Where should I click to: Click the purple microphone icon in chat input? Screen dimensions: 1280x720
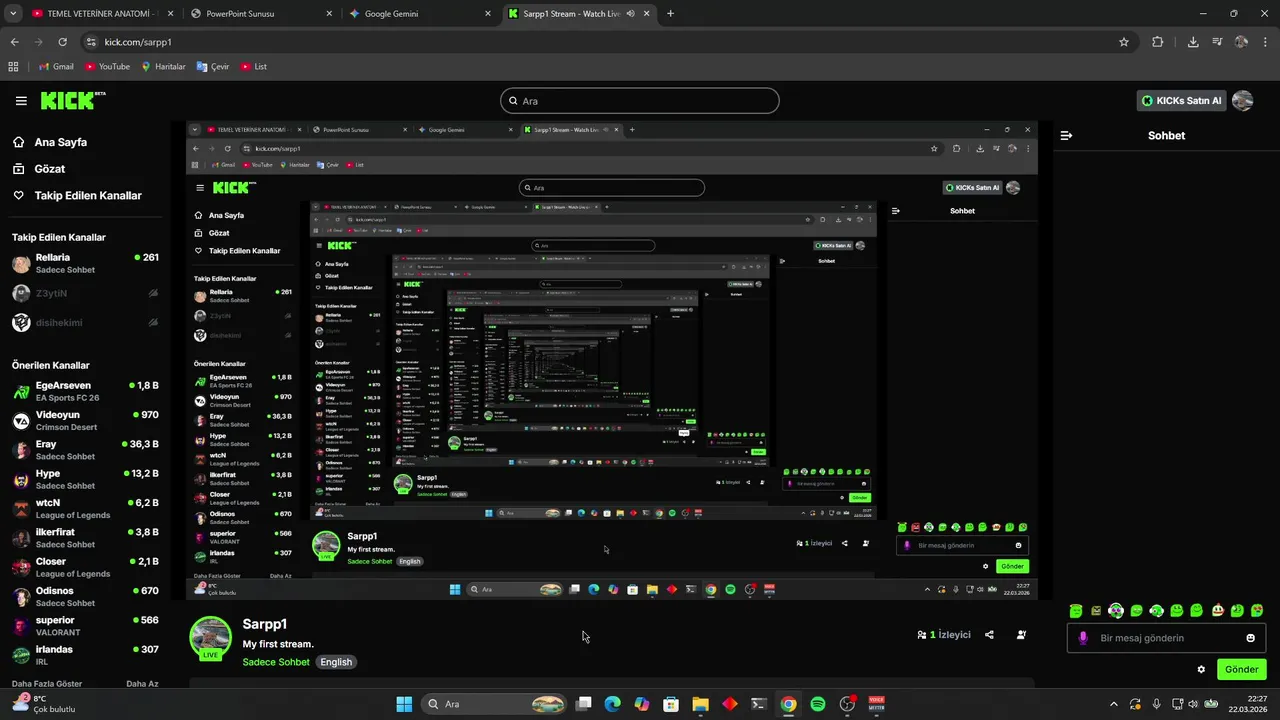pos(1083,638)
